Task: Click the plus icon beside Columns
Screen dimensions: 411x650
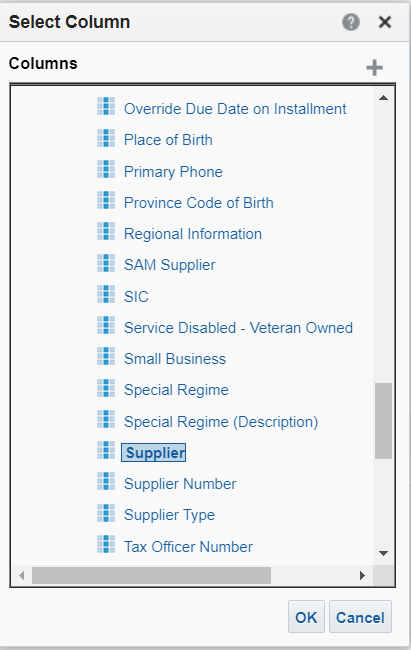Action: click(x=374, y=68)
